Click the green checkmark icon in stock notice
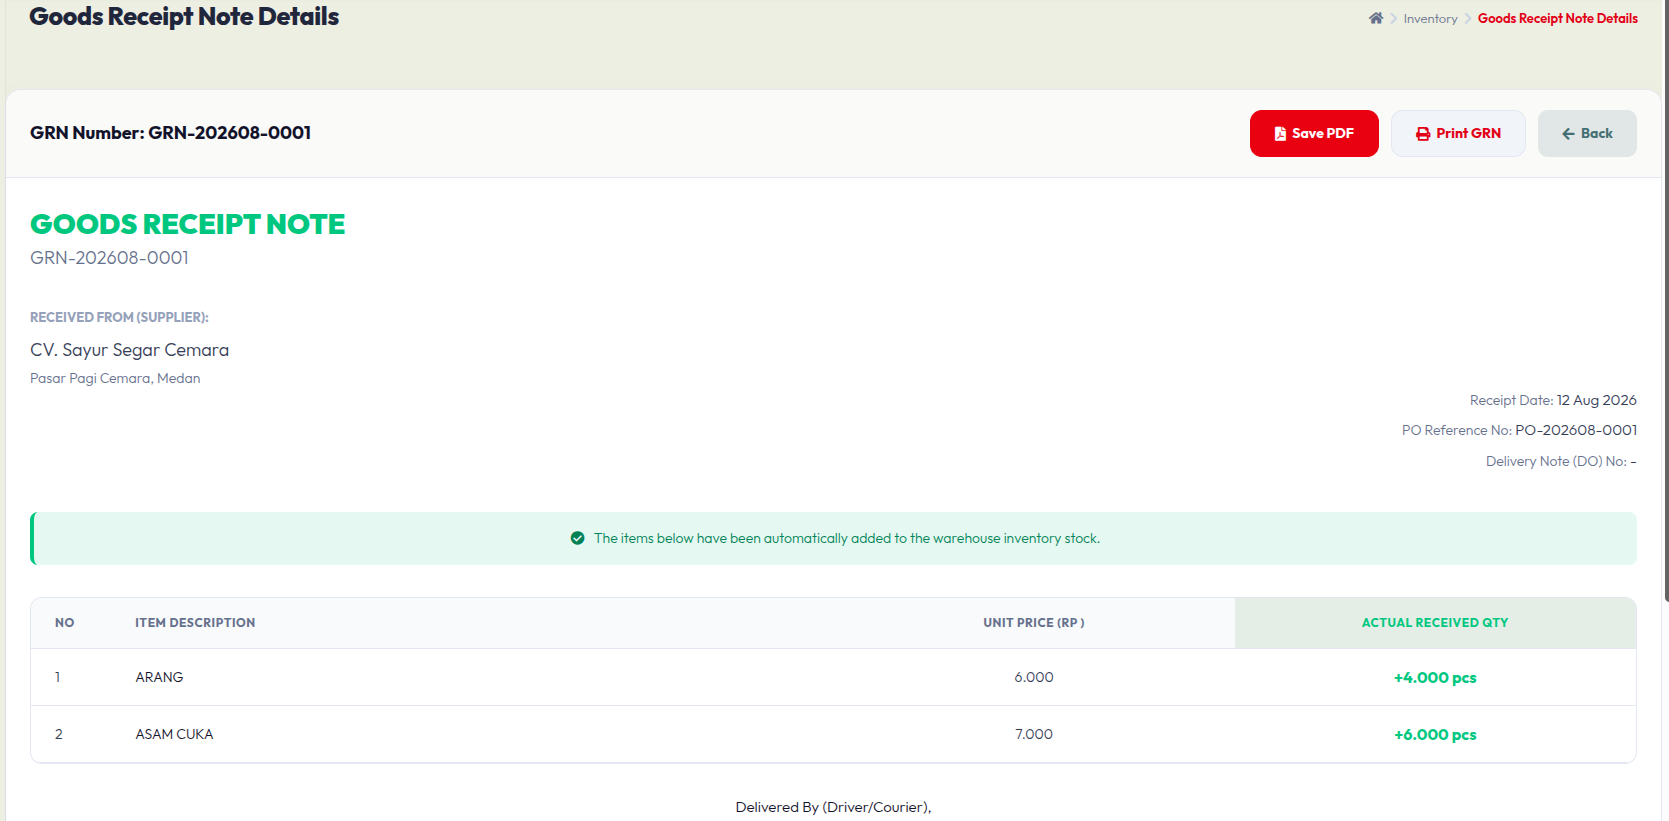1669x821 pixels. pyautogui.click(x=577, y=538)
